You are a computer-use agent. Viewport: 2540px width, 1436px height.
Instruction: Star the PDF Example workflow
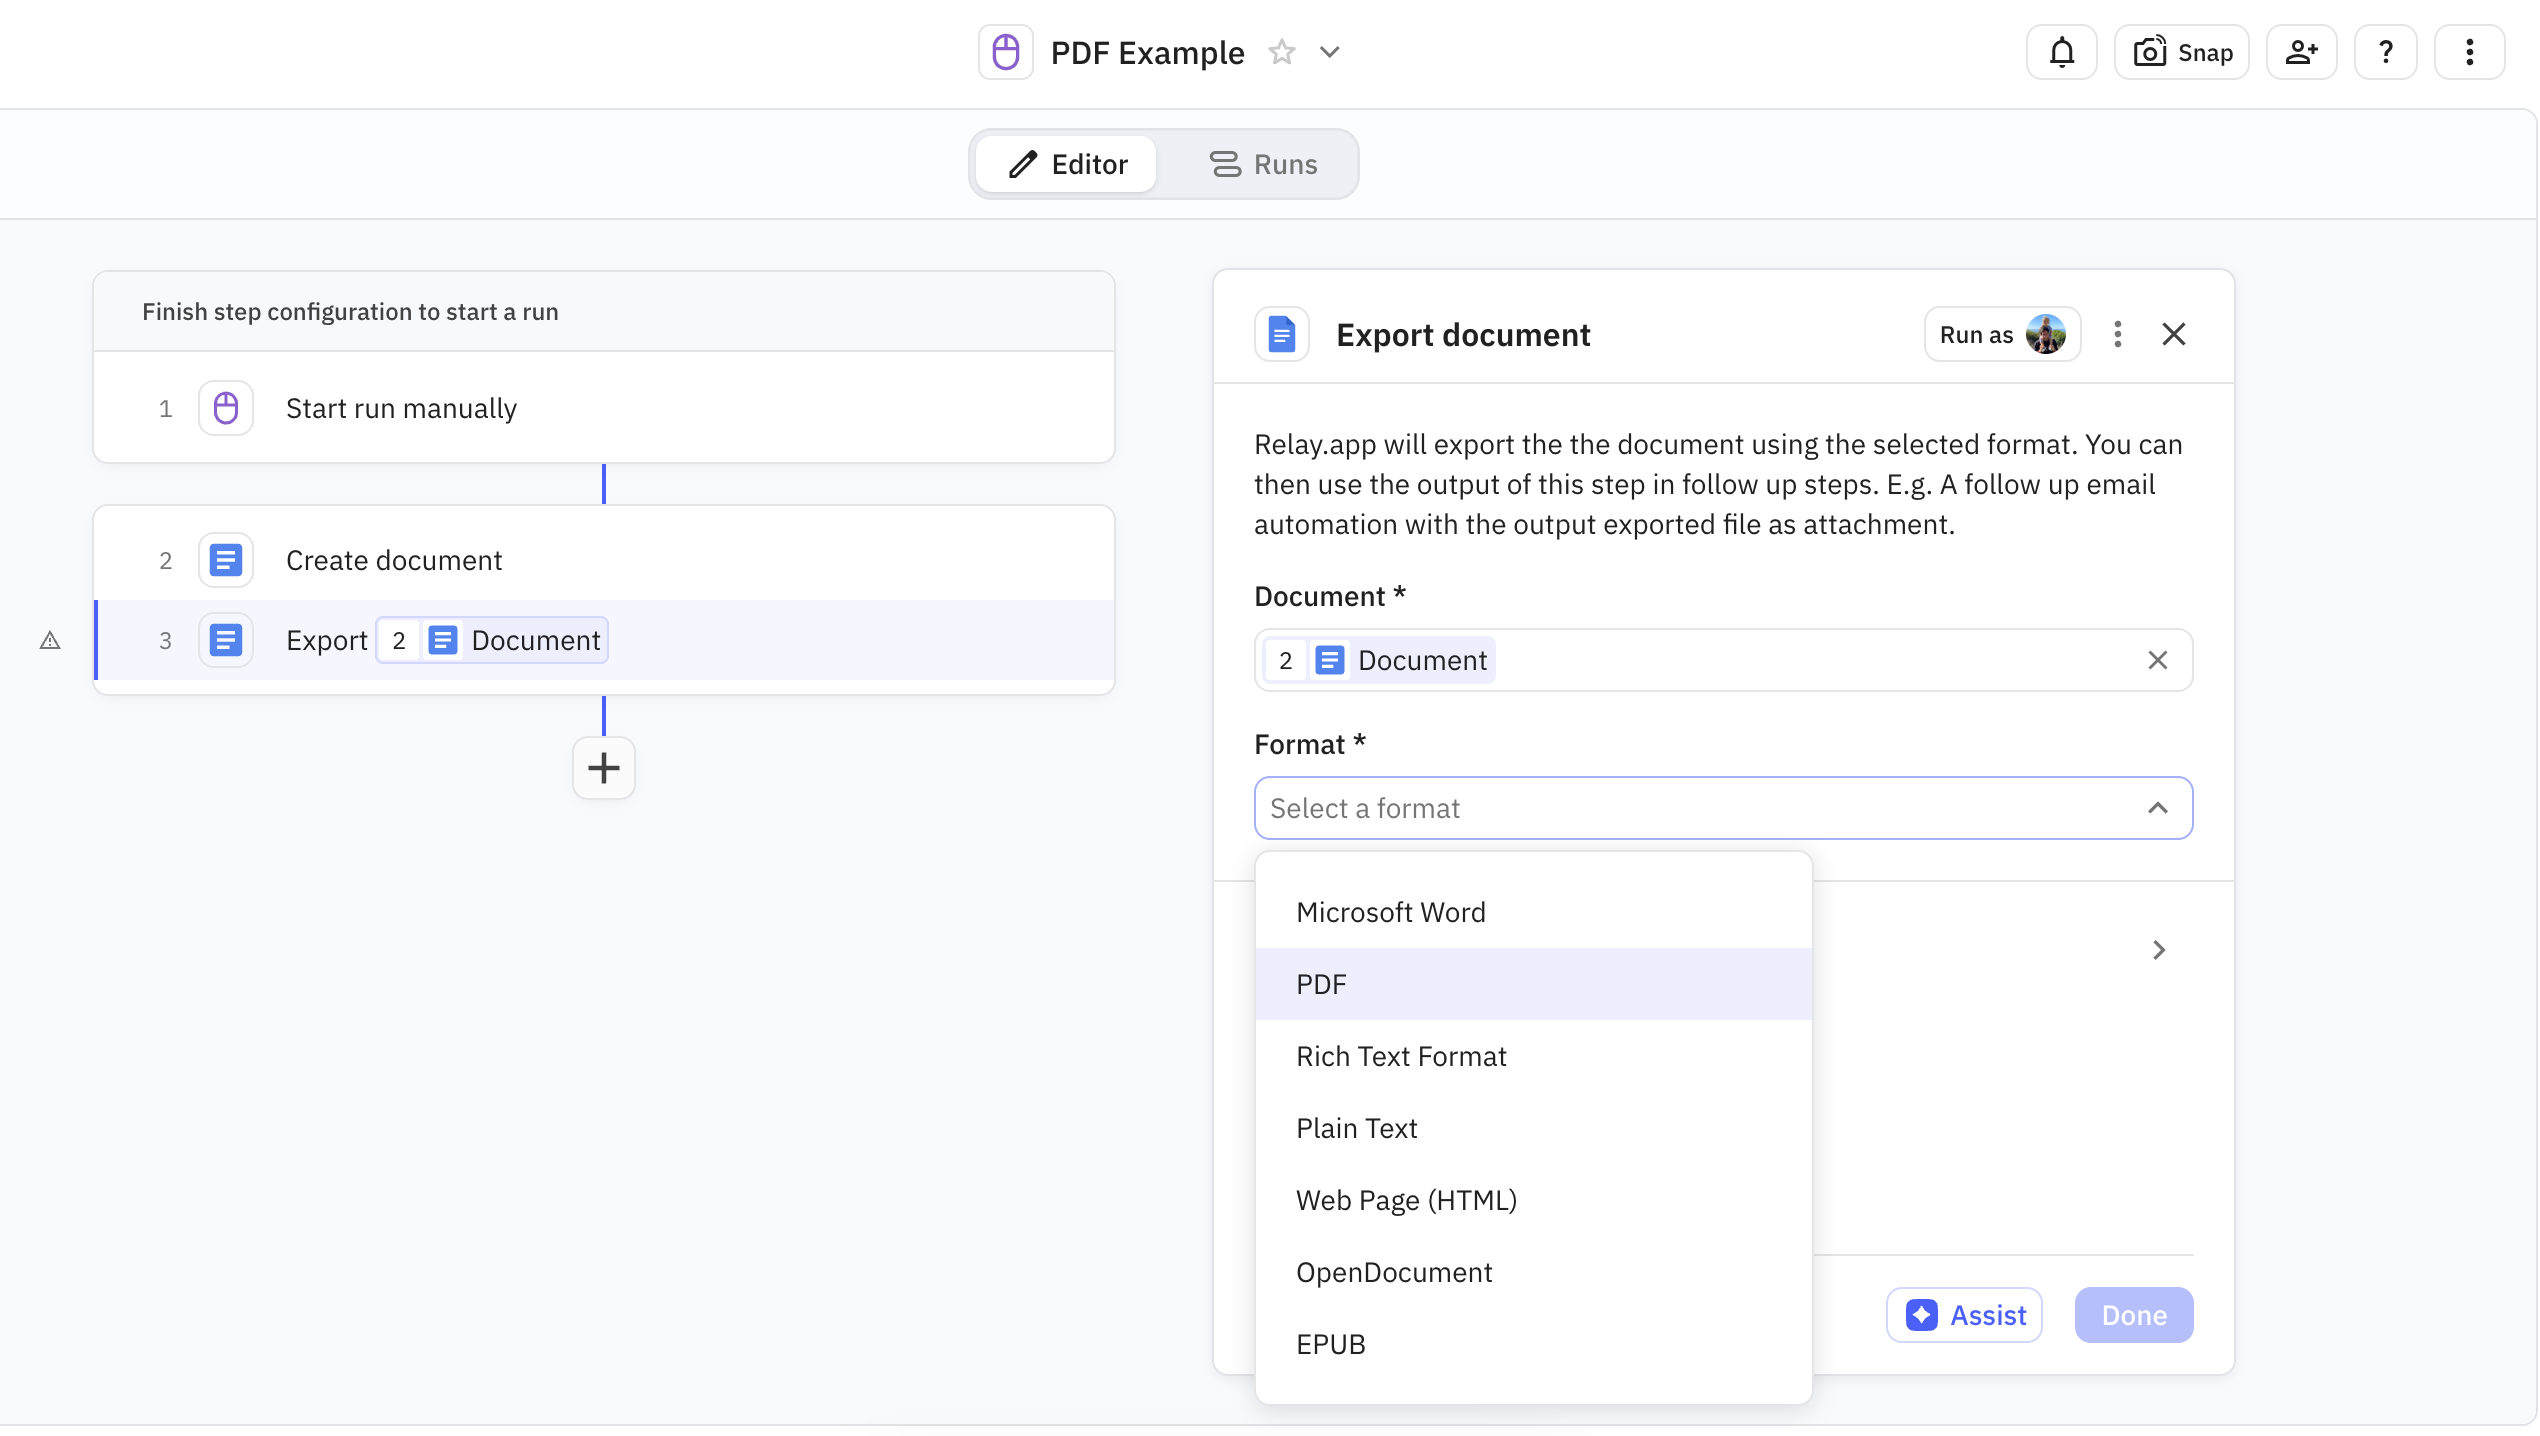tap(1281, 52)
